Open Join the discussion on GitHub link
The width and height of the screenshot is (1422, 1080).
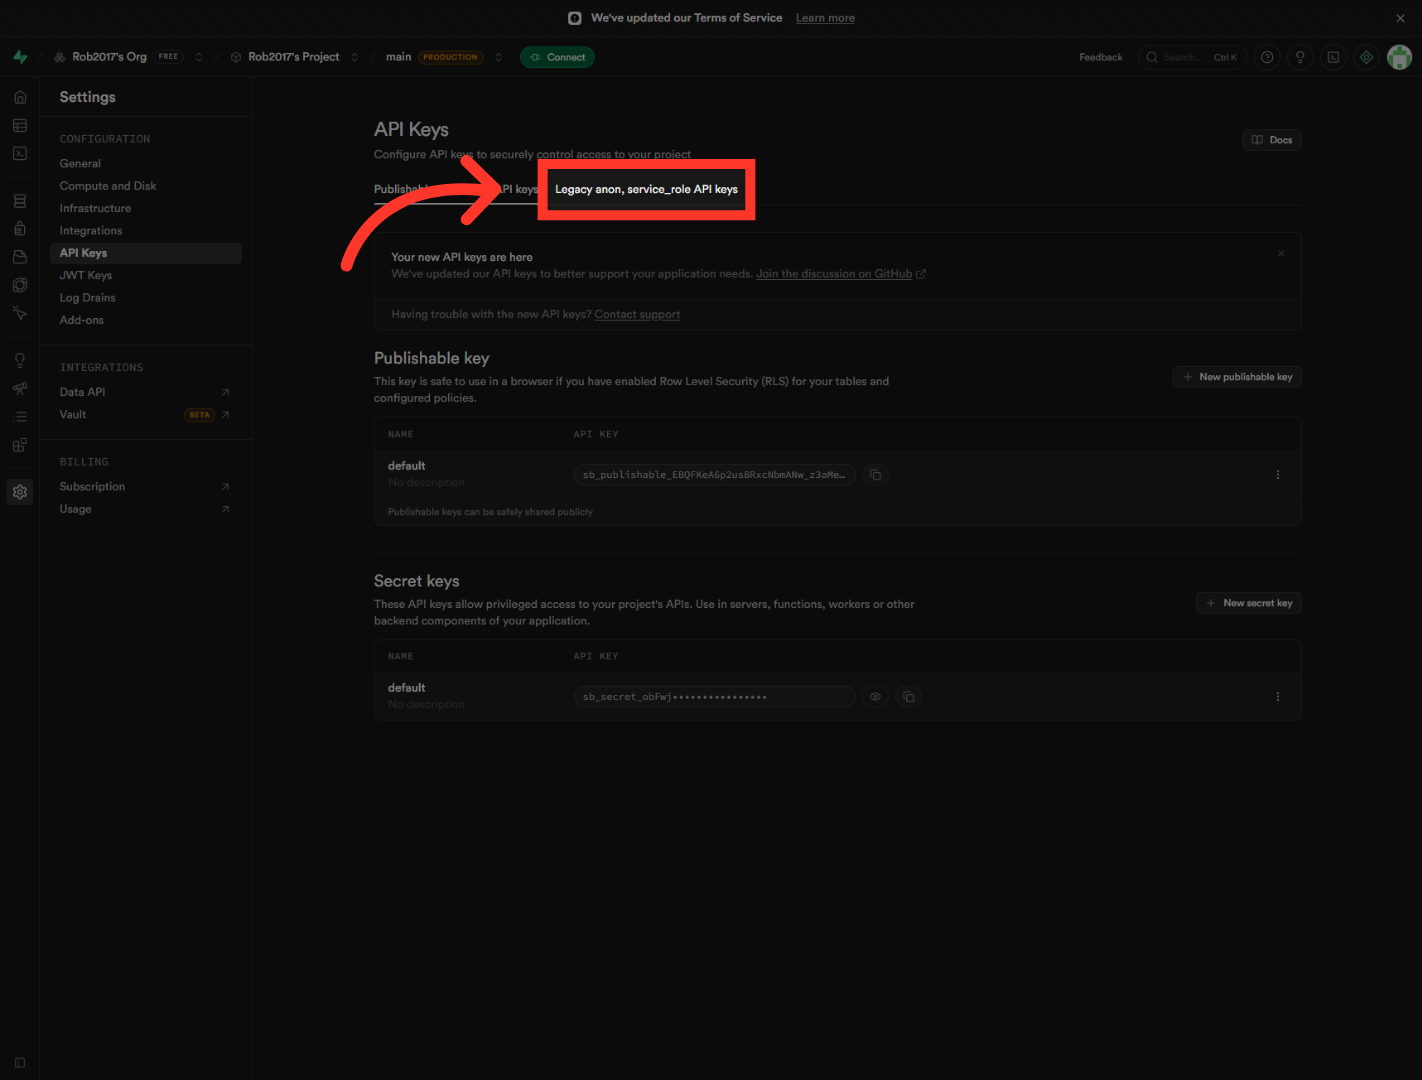coord(840,274)
